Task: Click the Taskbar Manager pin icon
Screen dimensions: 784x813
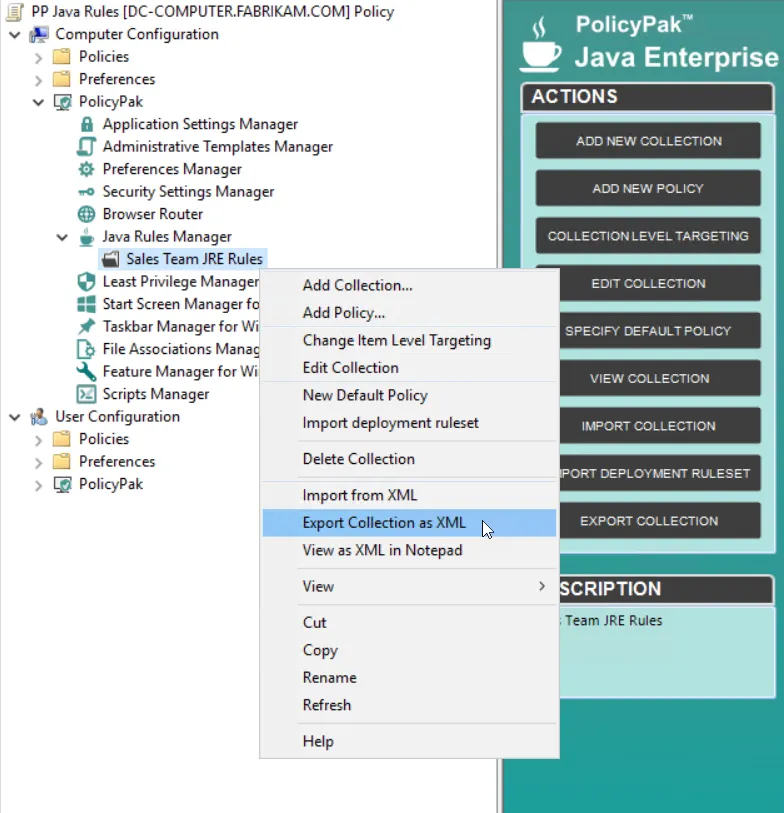Action: click(86, 327)
